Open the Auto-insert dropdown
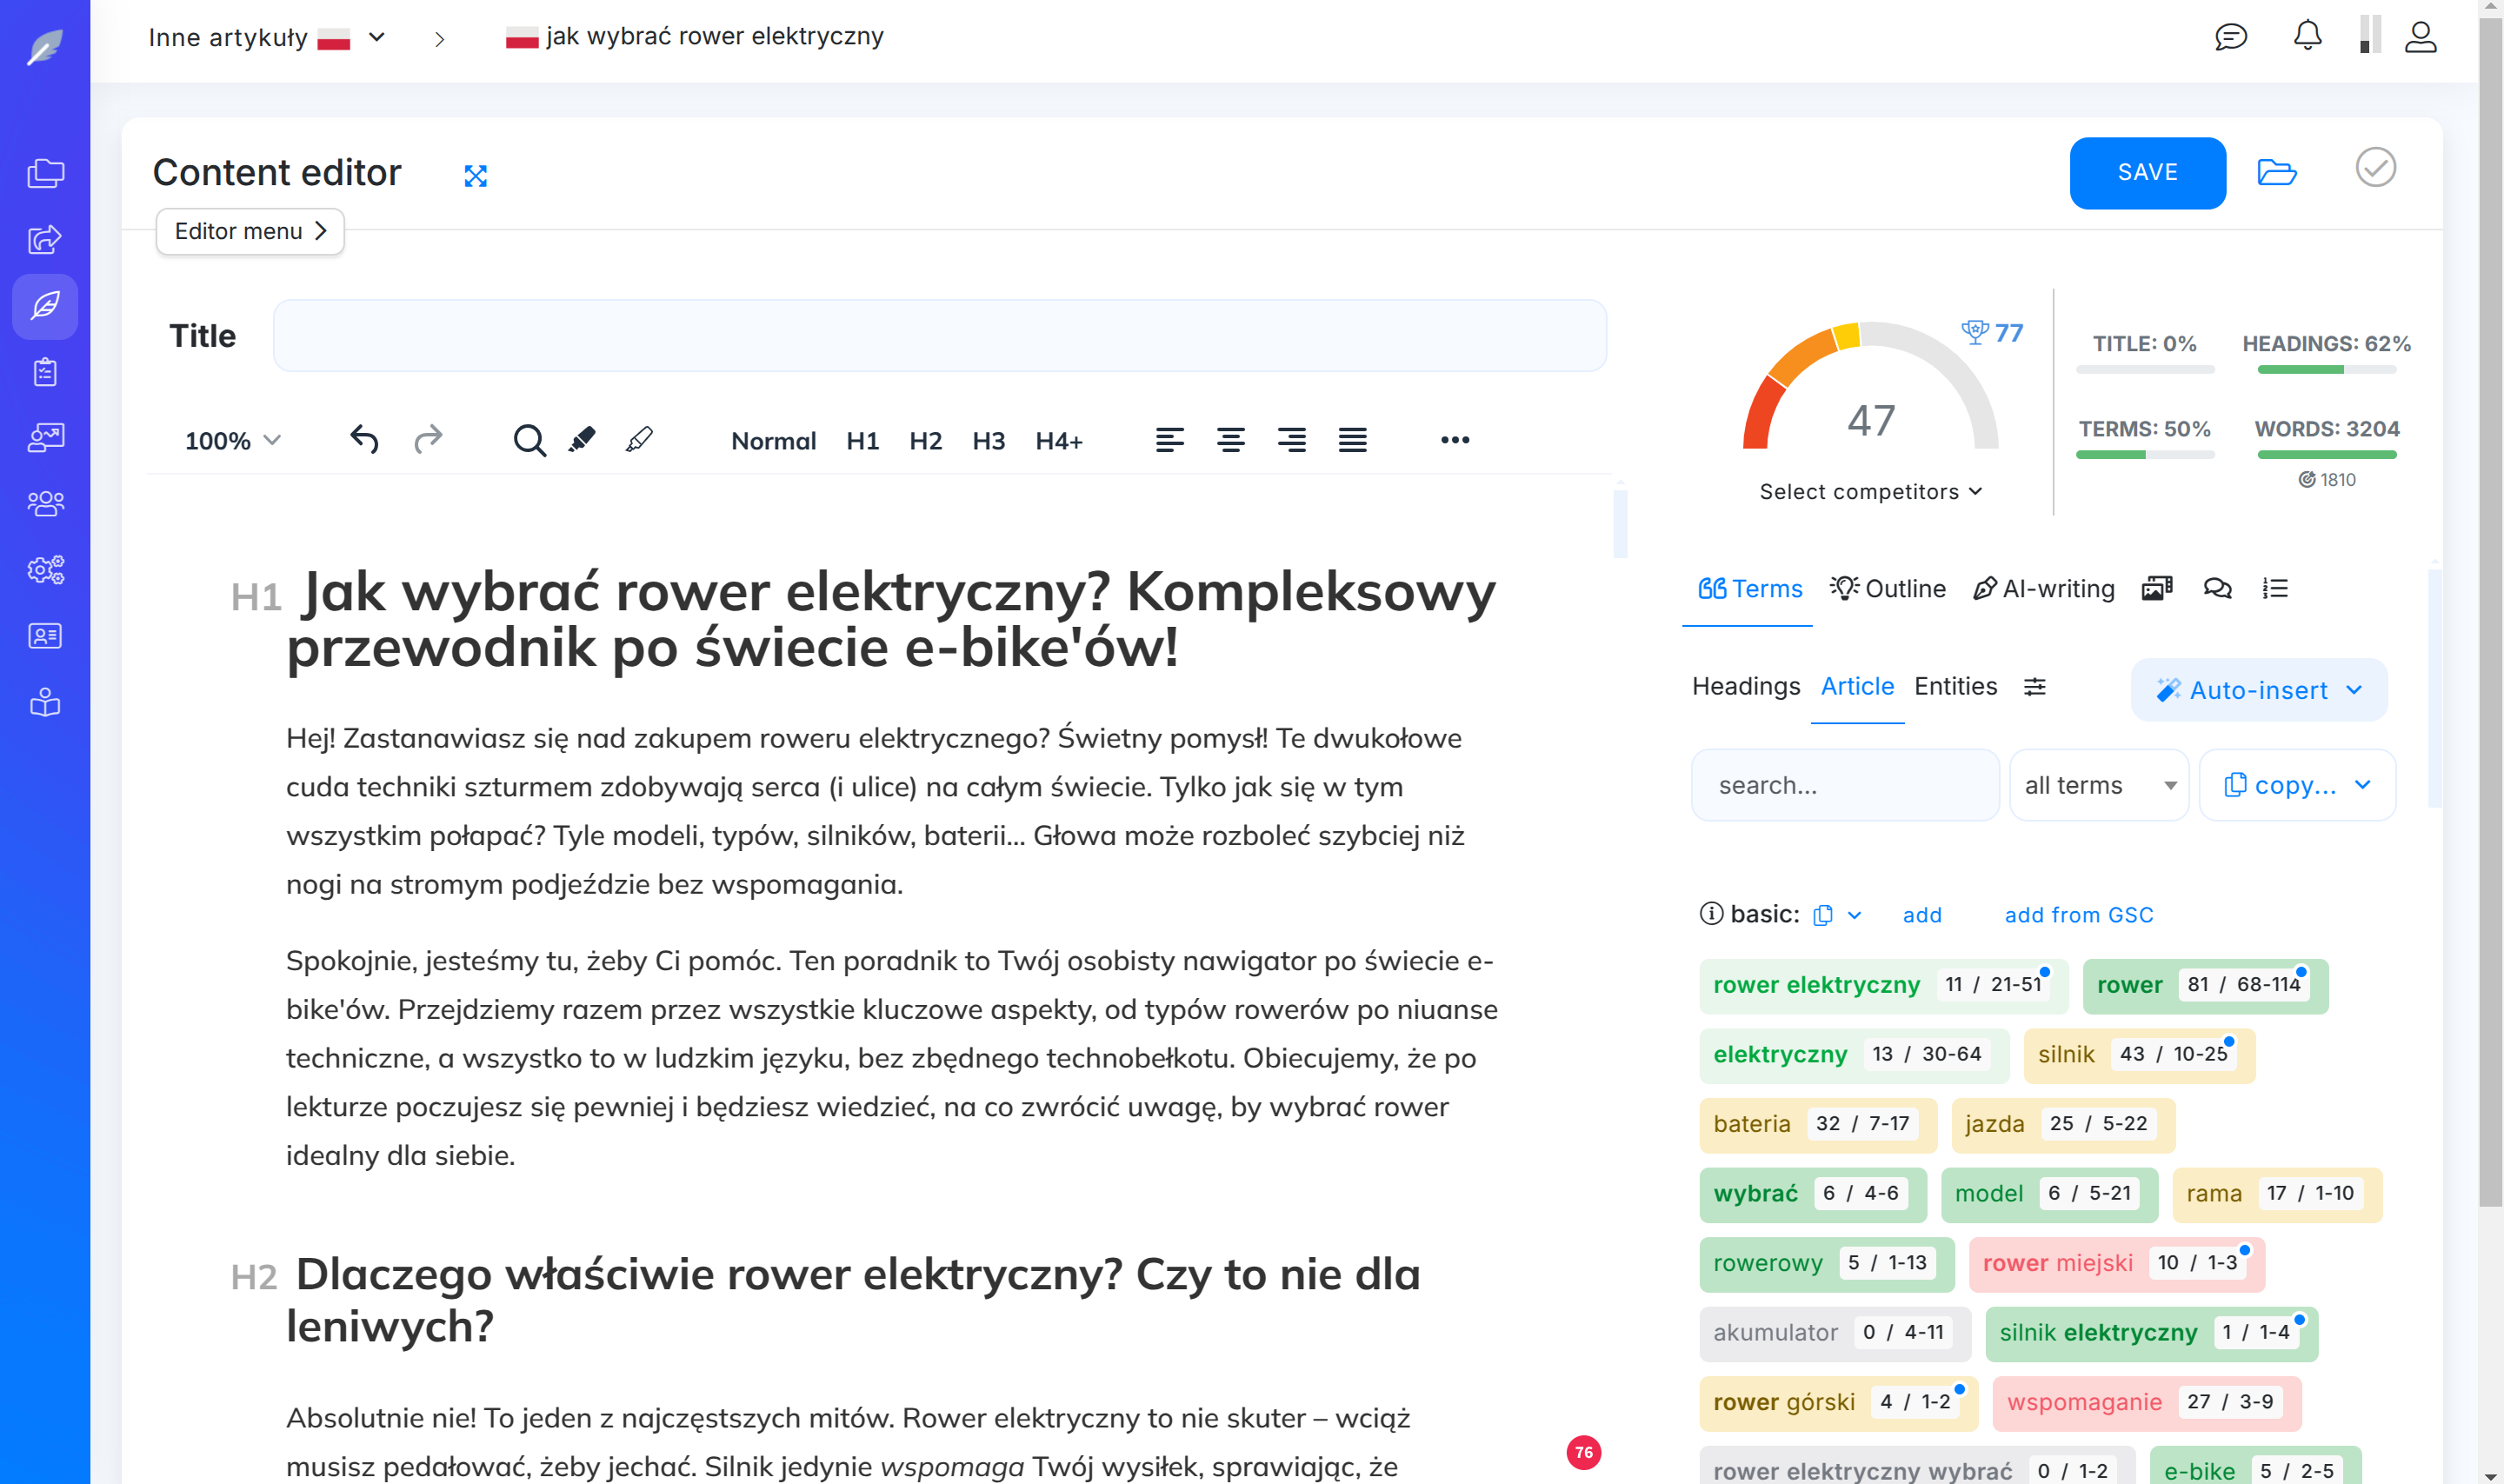Screen dimensions: 2504x1484 pos(2259,690)
